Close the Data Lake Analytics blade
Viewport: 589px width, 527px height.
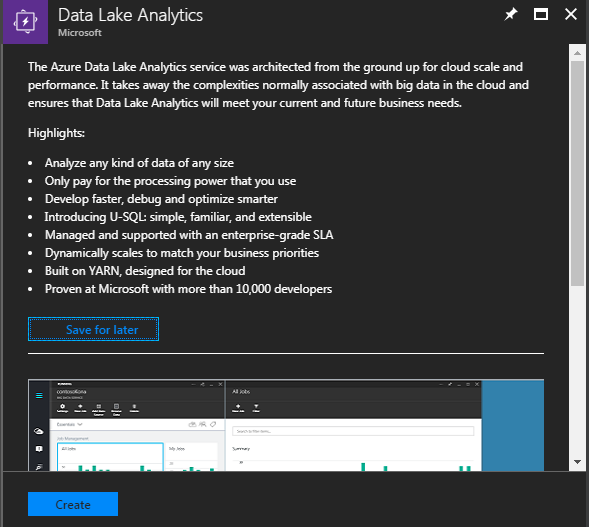[571, 15]
